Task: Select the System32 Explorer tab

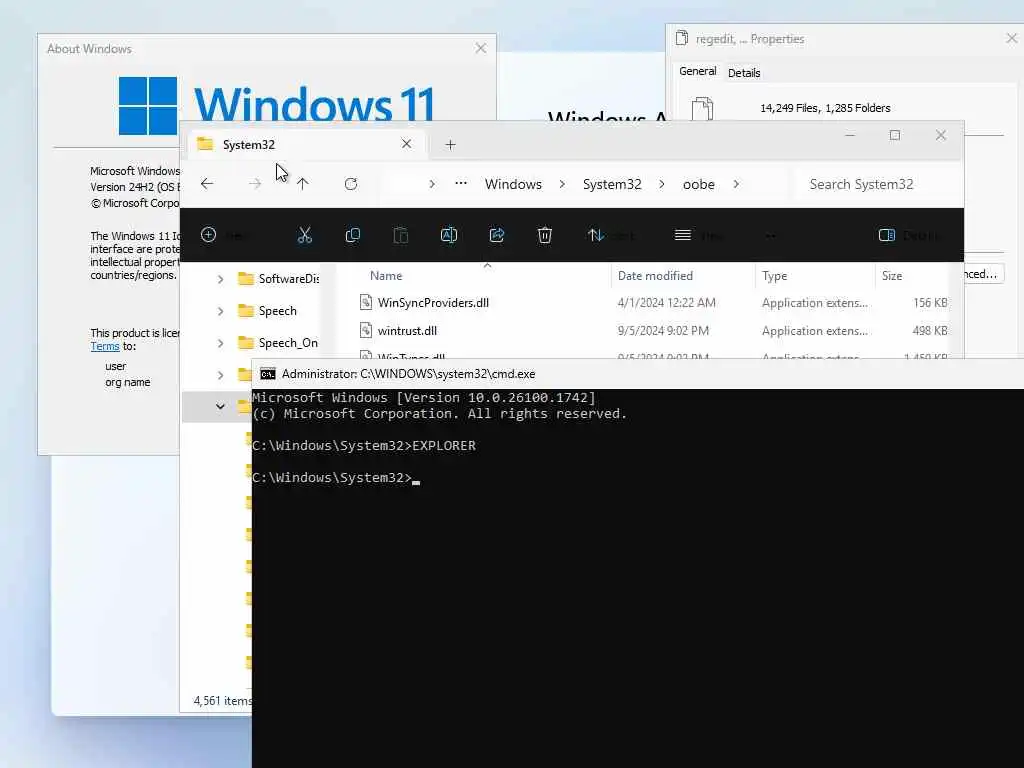Action: pyautogui.click(x=307, y=144)
